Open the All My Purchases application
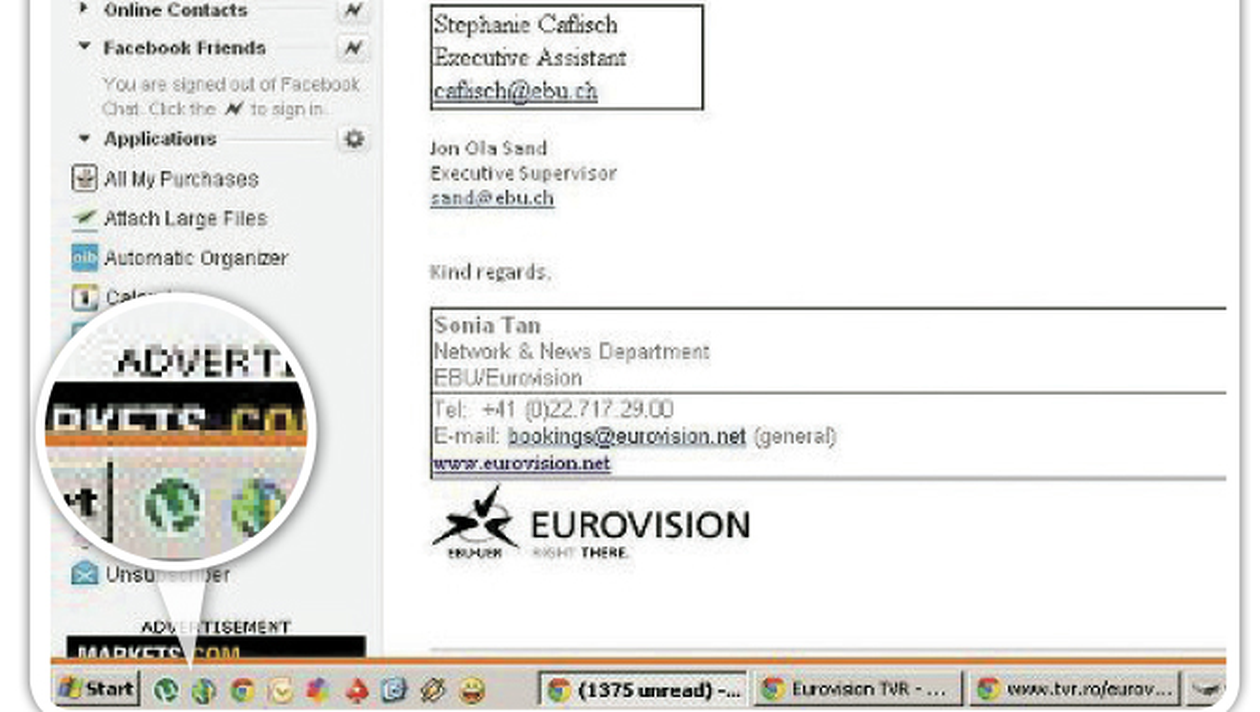Screen dimensions: 1260x712 point(180,179)
